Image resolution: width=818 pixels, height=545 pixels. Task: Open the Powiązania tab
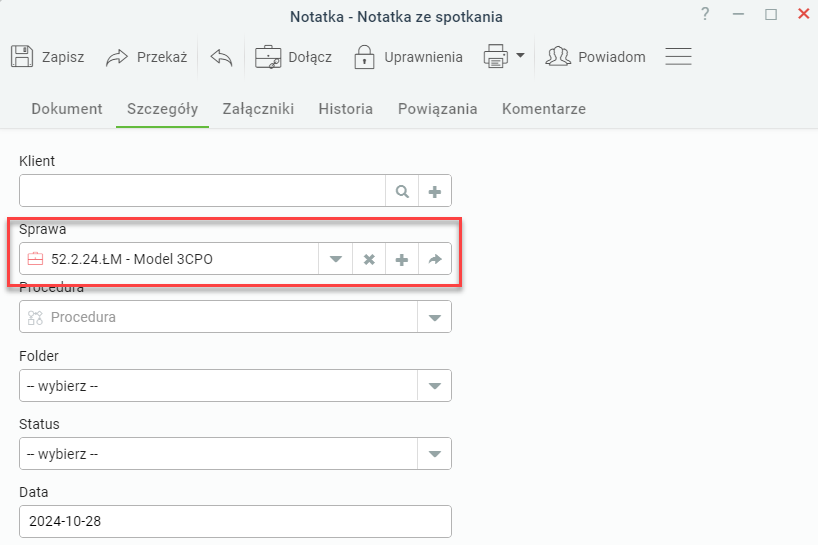click(x=437, y=108)
